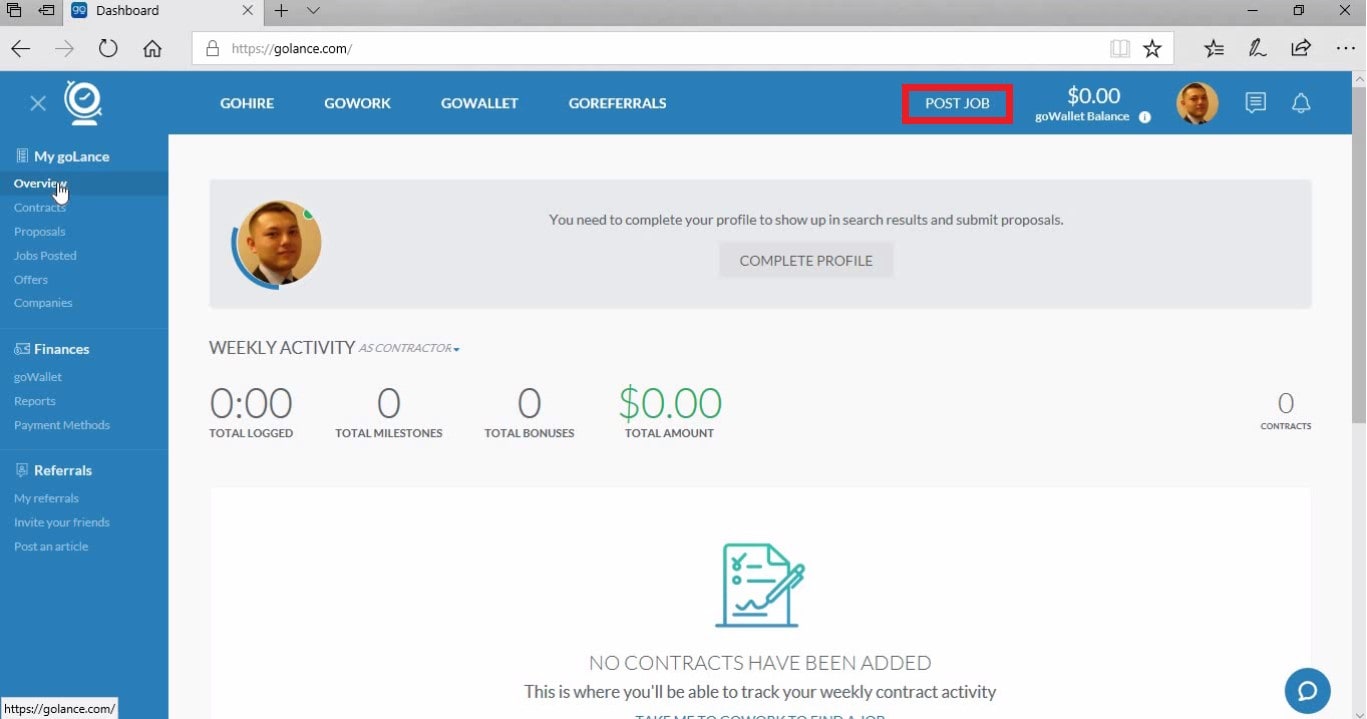Open the GOHIRE menu
Viewport: 1367px width, 719px height.
pyautogui.click(x=247, y=103)
